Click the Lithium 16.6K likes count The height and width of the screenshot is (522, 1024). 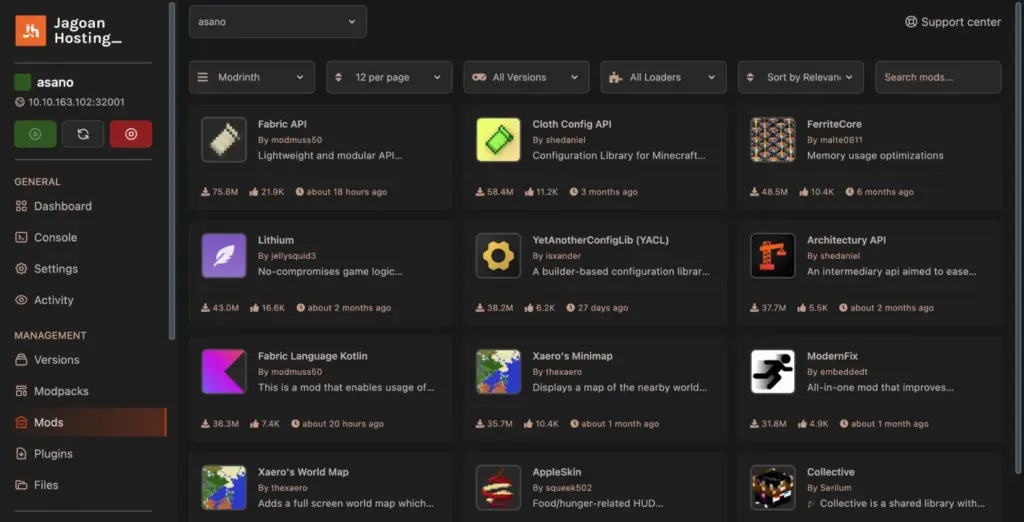[267, 308]
